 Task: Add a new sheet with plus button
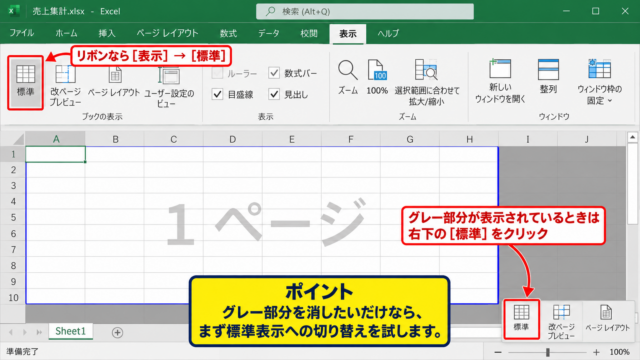click(117, 333)
